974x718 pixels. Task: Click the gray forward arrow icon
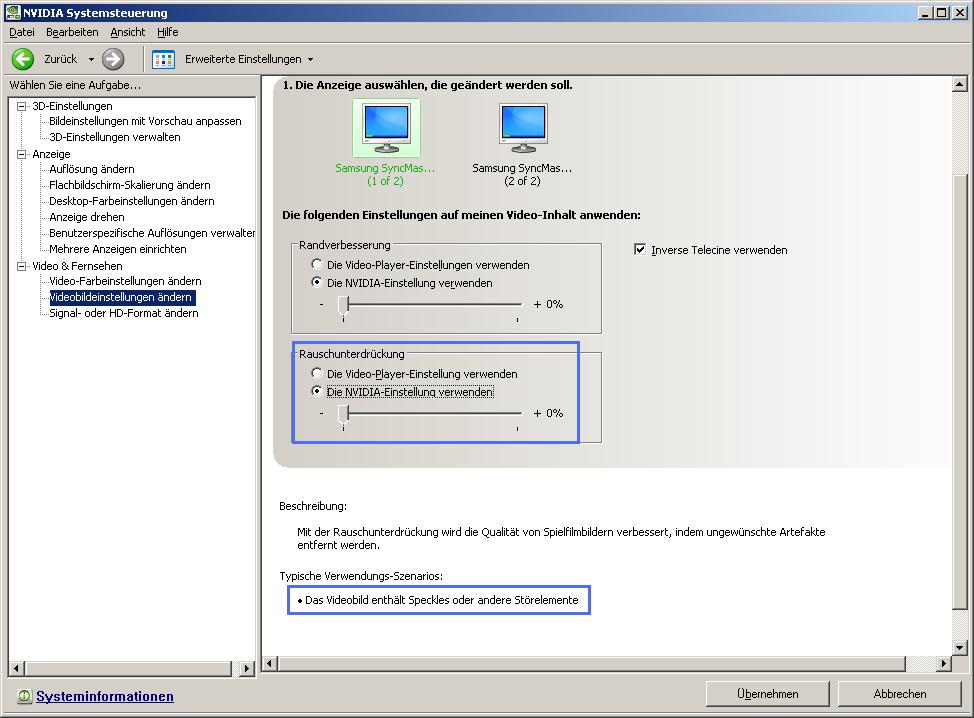tap(113, 59)
